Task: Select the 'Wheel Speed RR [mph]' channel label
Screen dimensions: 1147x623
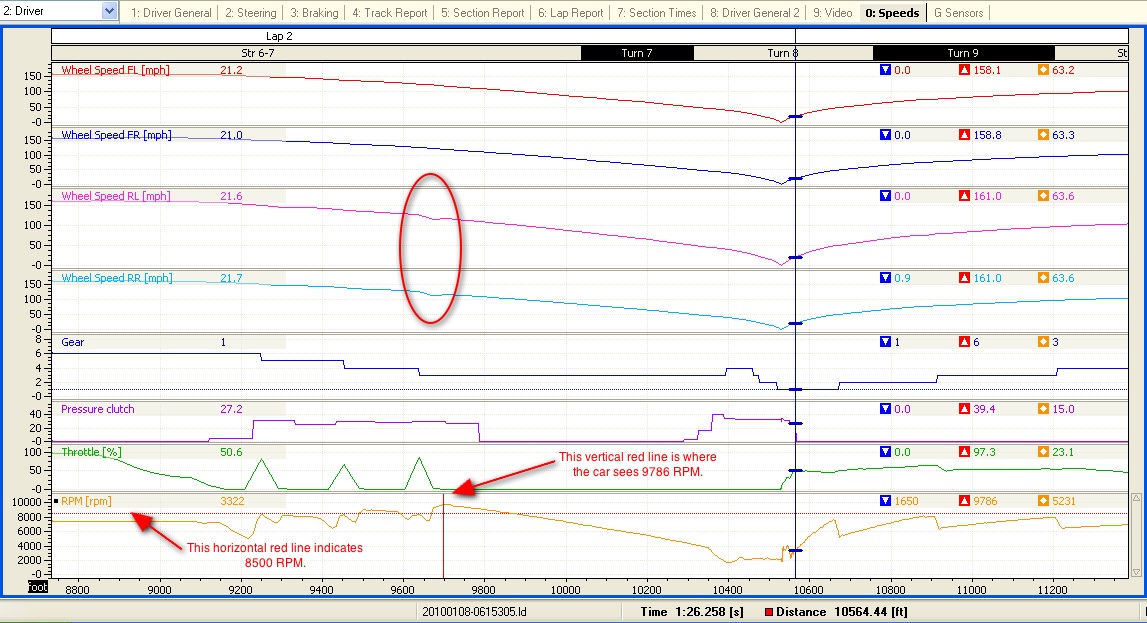Action: (117, 278)
